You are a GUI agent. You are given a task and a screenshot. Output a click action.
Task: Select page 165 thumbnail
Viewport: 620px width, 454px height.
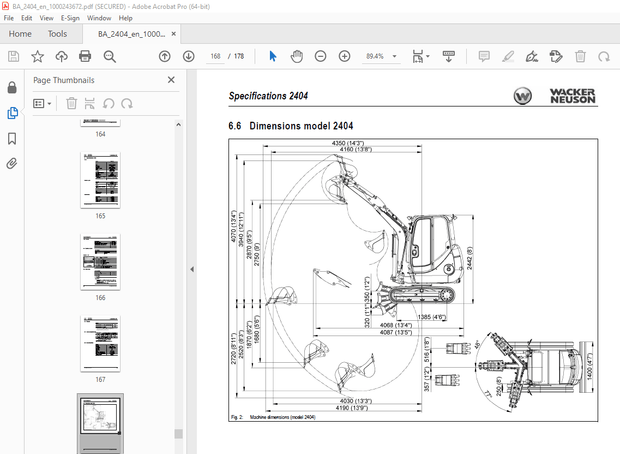tap(100, 180)
